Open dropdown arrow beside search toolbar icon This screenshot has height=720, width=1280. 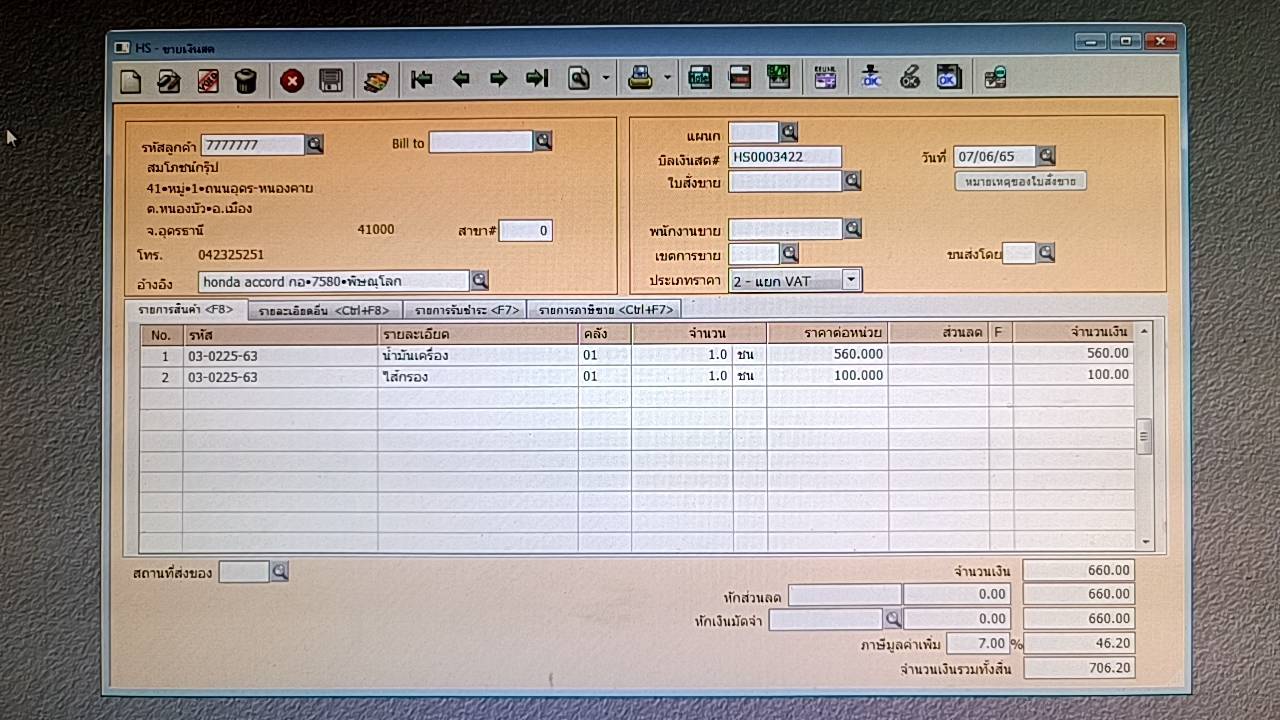606,79
